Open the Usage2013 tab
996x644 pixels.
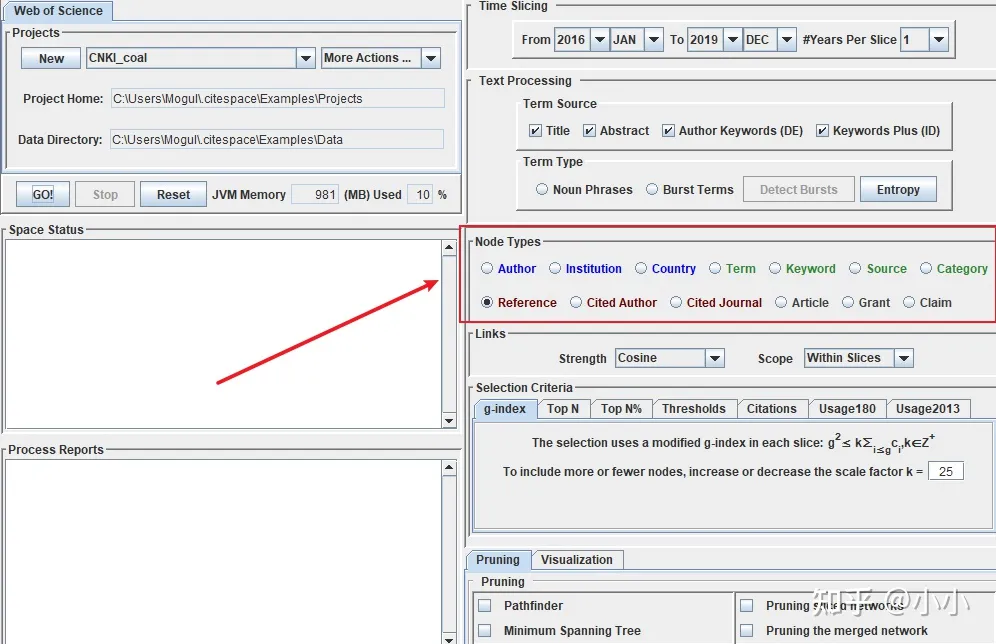click(927, 409)
